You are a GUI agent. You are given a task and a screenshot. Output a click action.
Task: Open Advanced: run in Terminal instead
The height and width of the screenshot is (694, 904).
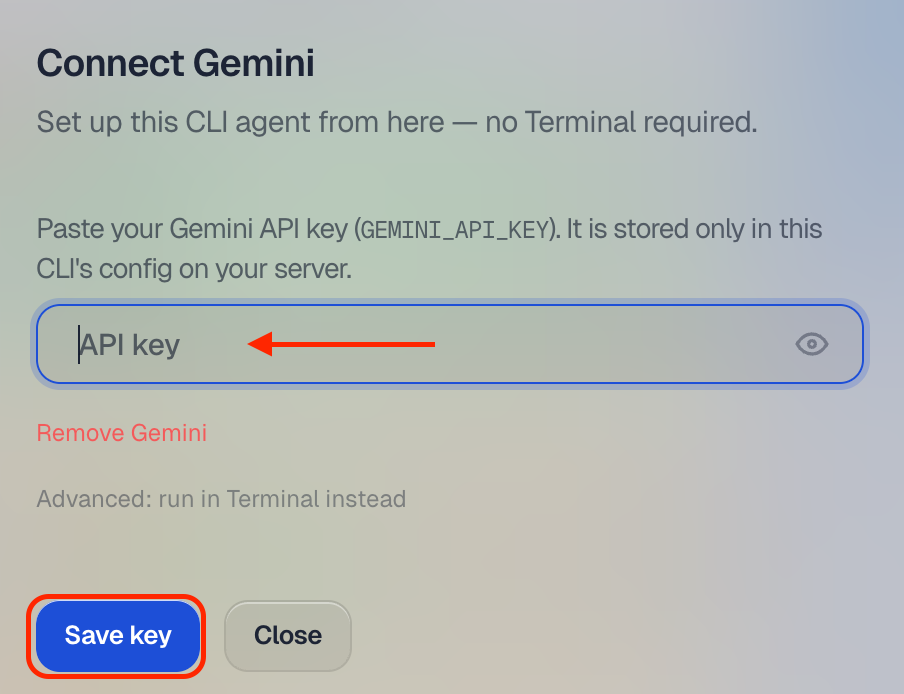[x=221, y=499]
